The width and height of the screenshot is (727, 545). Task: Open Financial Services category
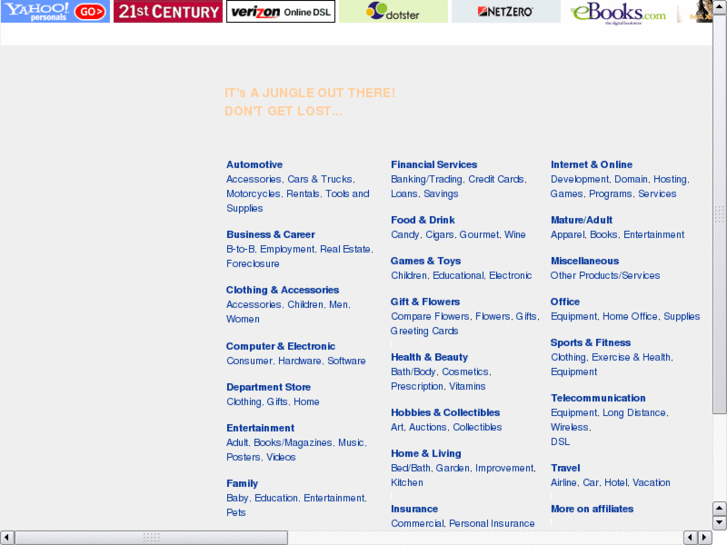[x=434, y=165]
